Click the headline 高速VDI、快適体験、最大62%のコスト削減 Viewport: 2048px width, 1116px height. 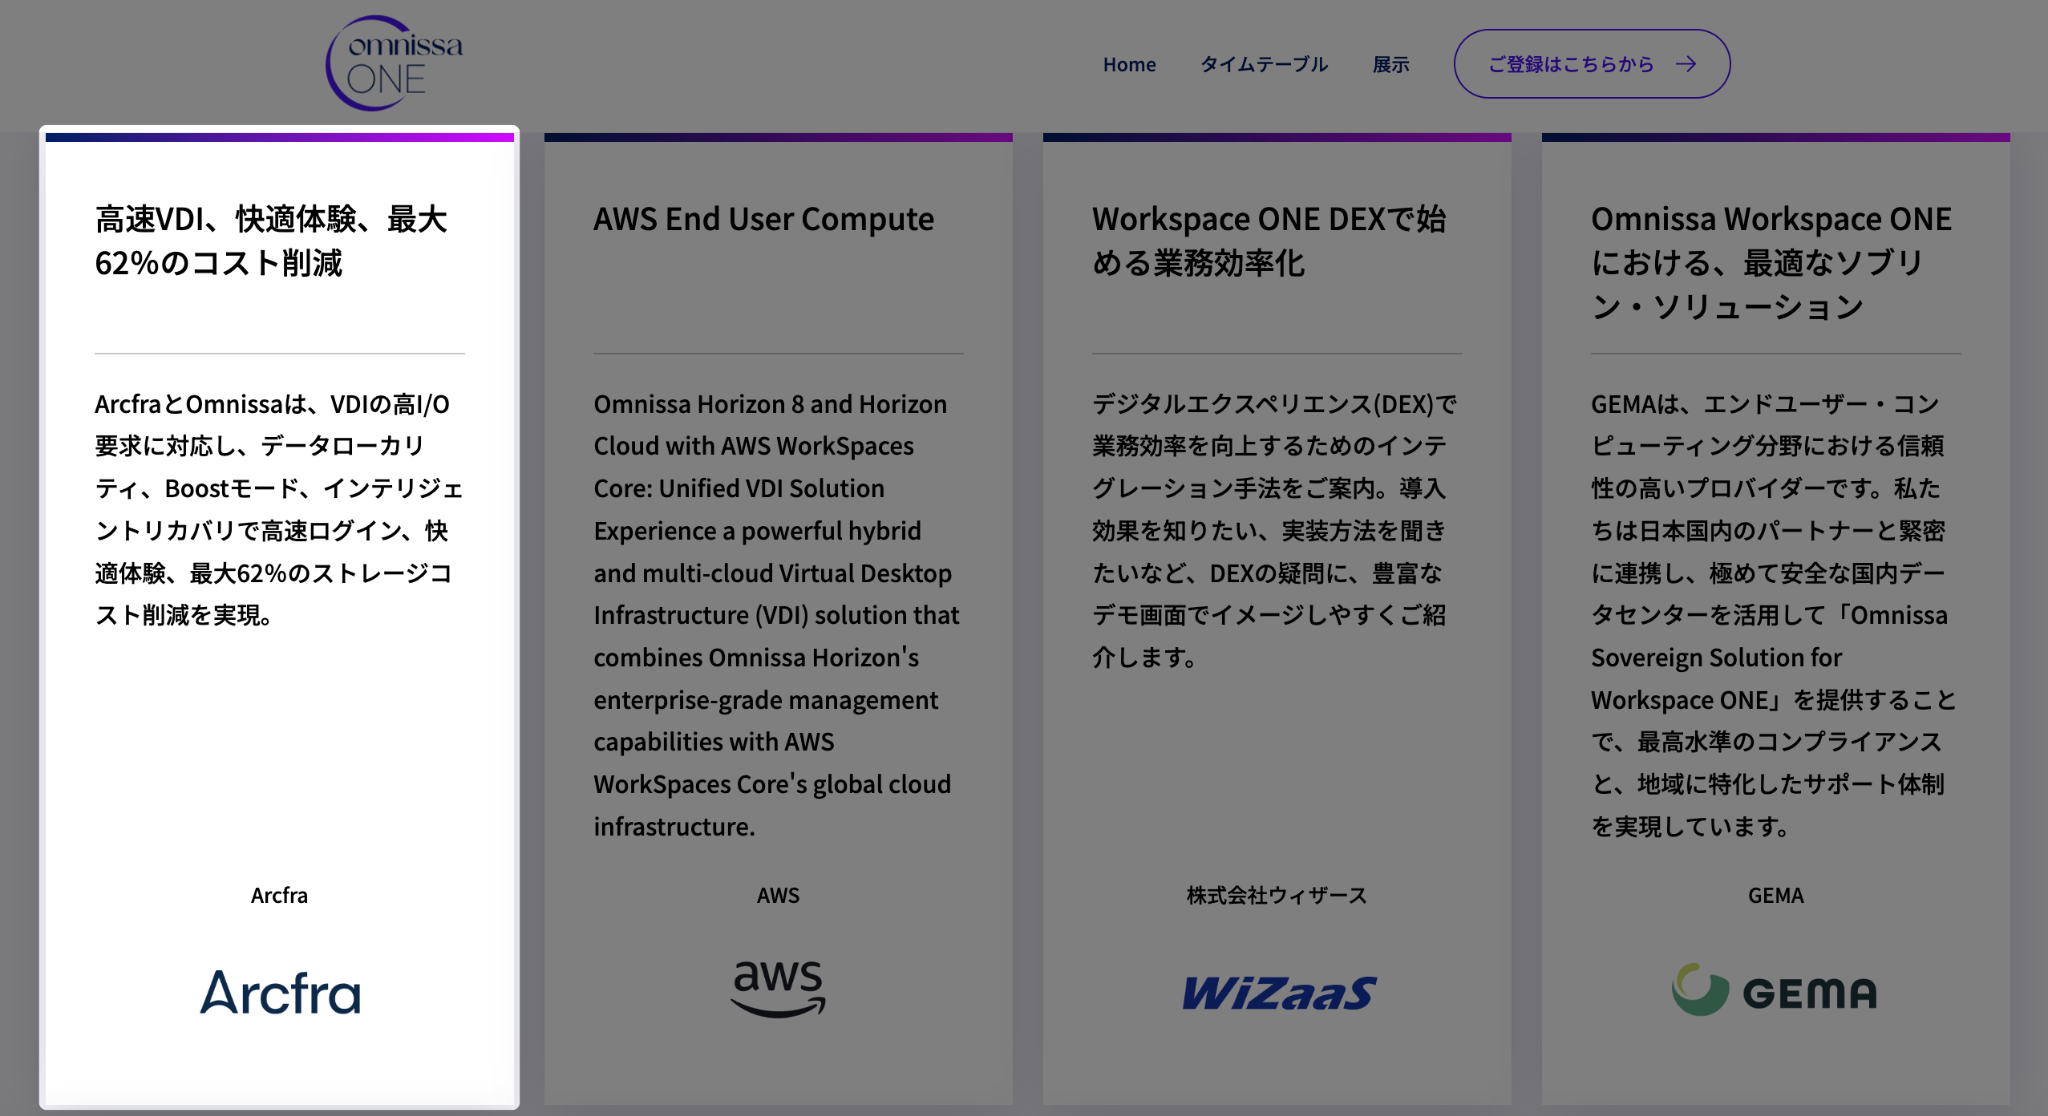pos(272,242)
